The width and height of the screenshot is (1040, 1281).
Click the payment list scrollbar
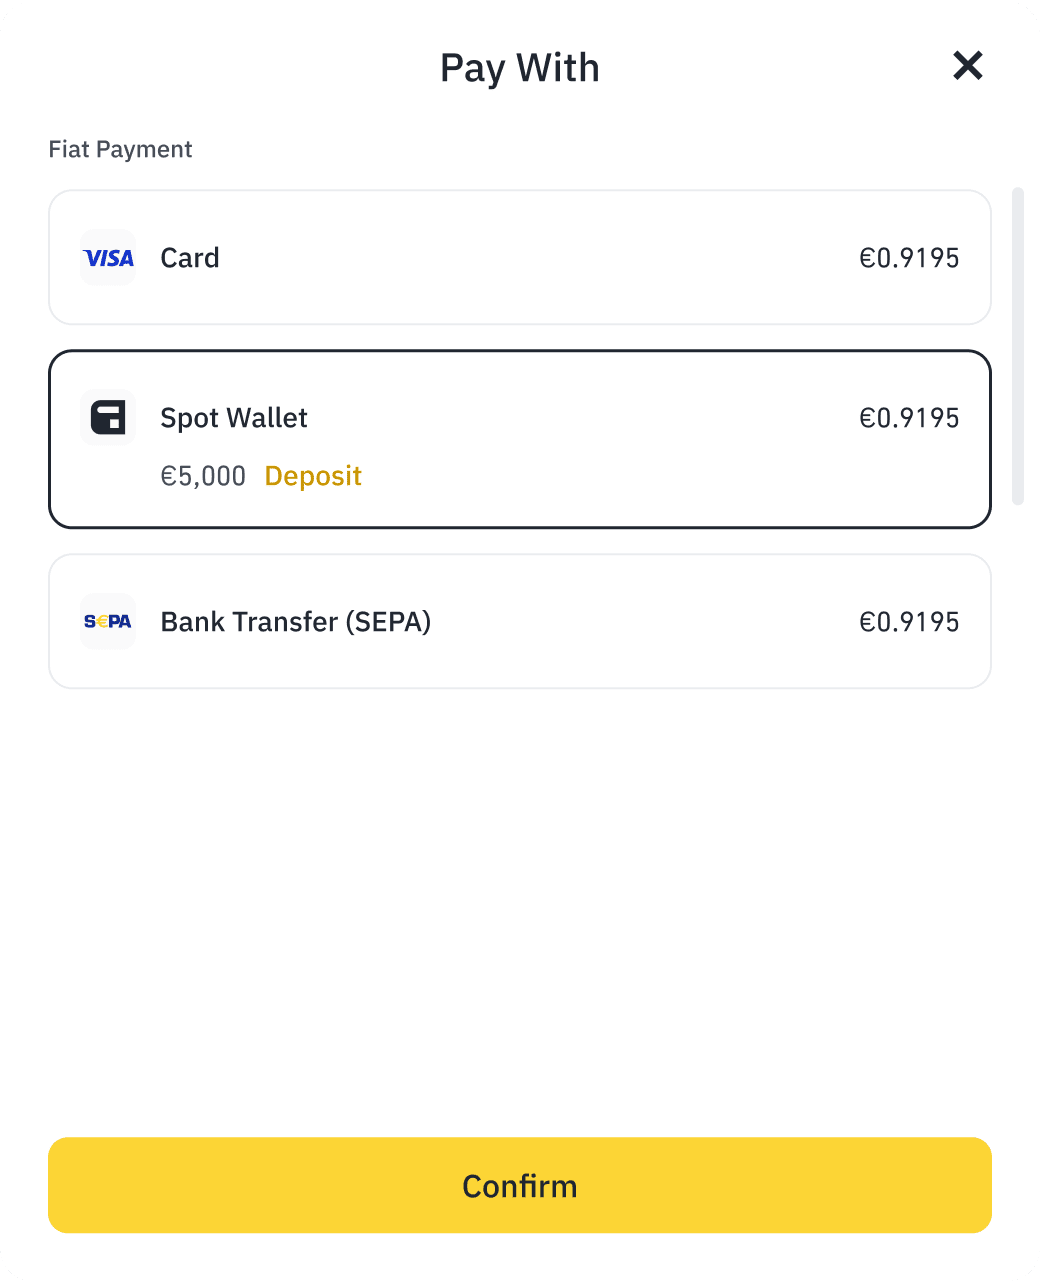pos(1018,346)
